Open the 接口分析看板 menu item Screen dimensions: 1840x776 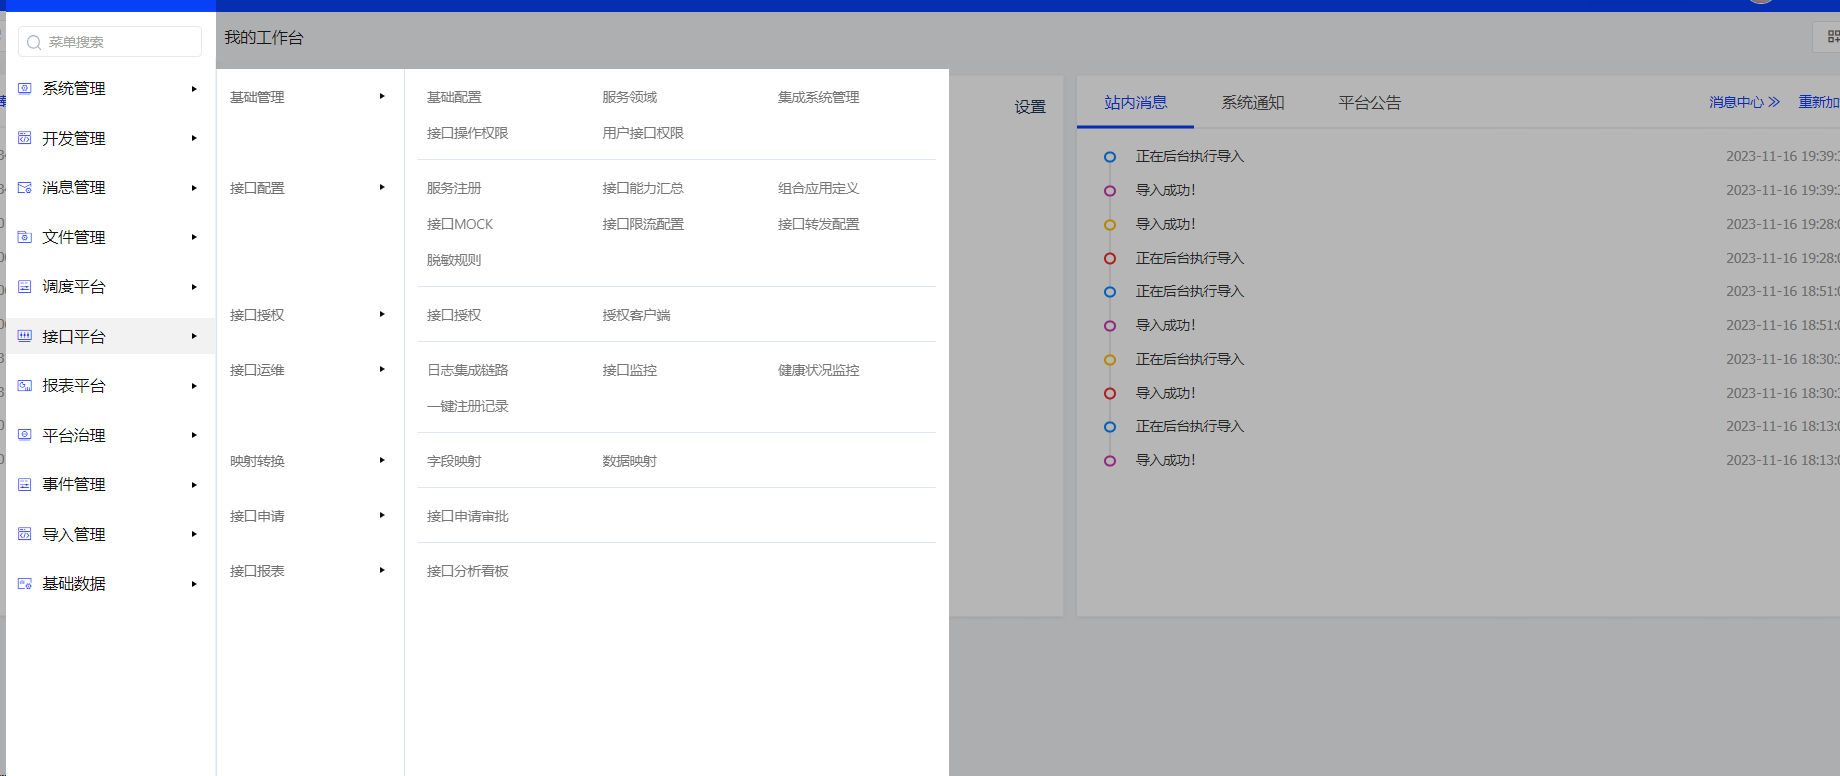pos(468,571)
